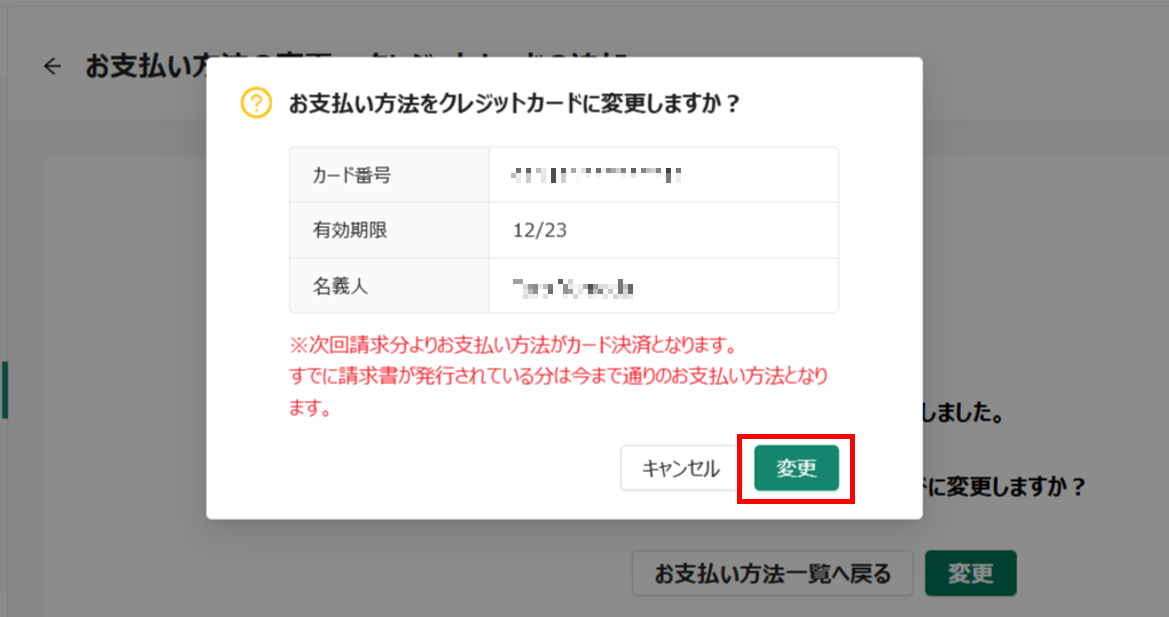This screenshot has height=617, width=1169.
Task: Click the masked card number value
Action: pos(596,175)
